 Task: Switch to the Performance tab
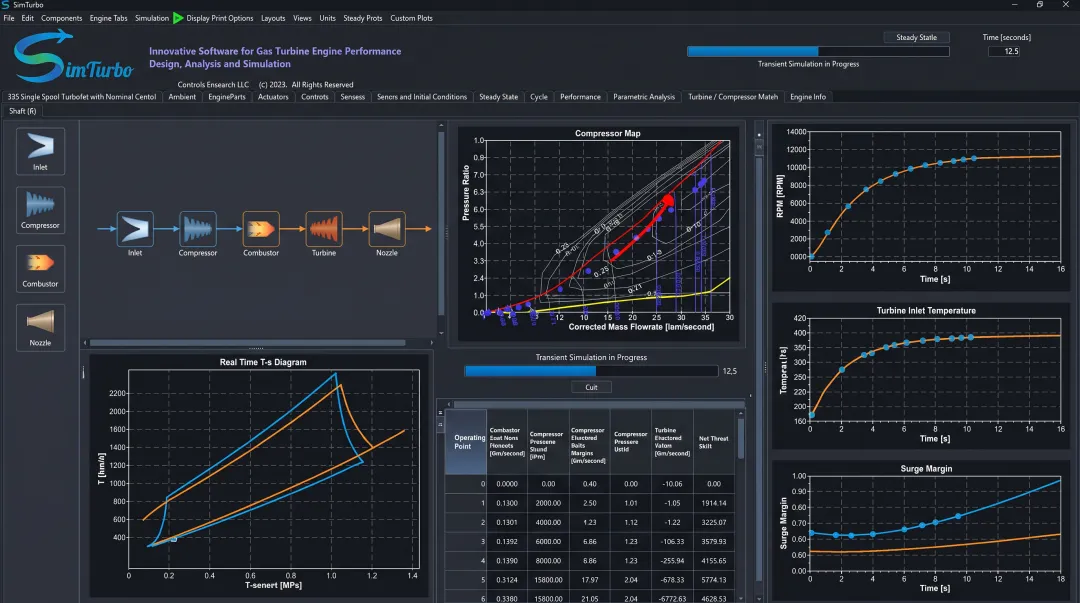click(580, 97)
